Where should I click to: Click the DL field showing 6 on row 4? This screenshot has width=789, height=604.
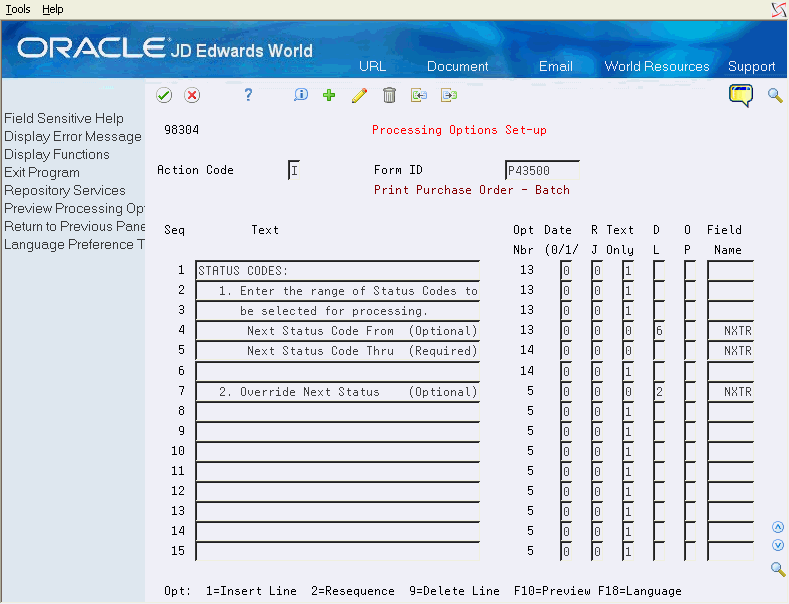659,331
